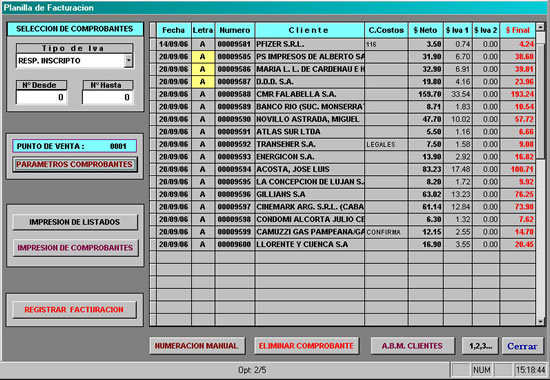Image resolution: width=550 pixels, height=380 pixels.
Task: Click the N° Desde input field
Action: point(41,97)
